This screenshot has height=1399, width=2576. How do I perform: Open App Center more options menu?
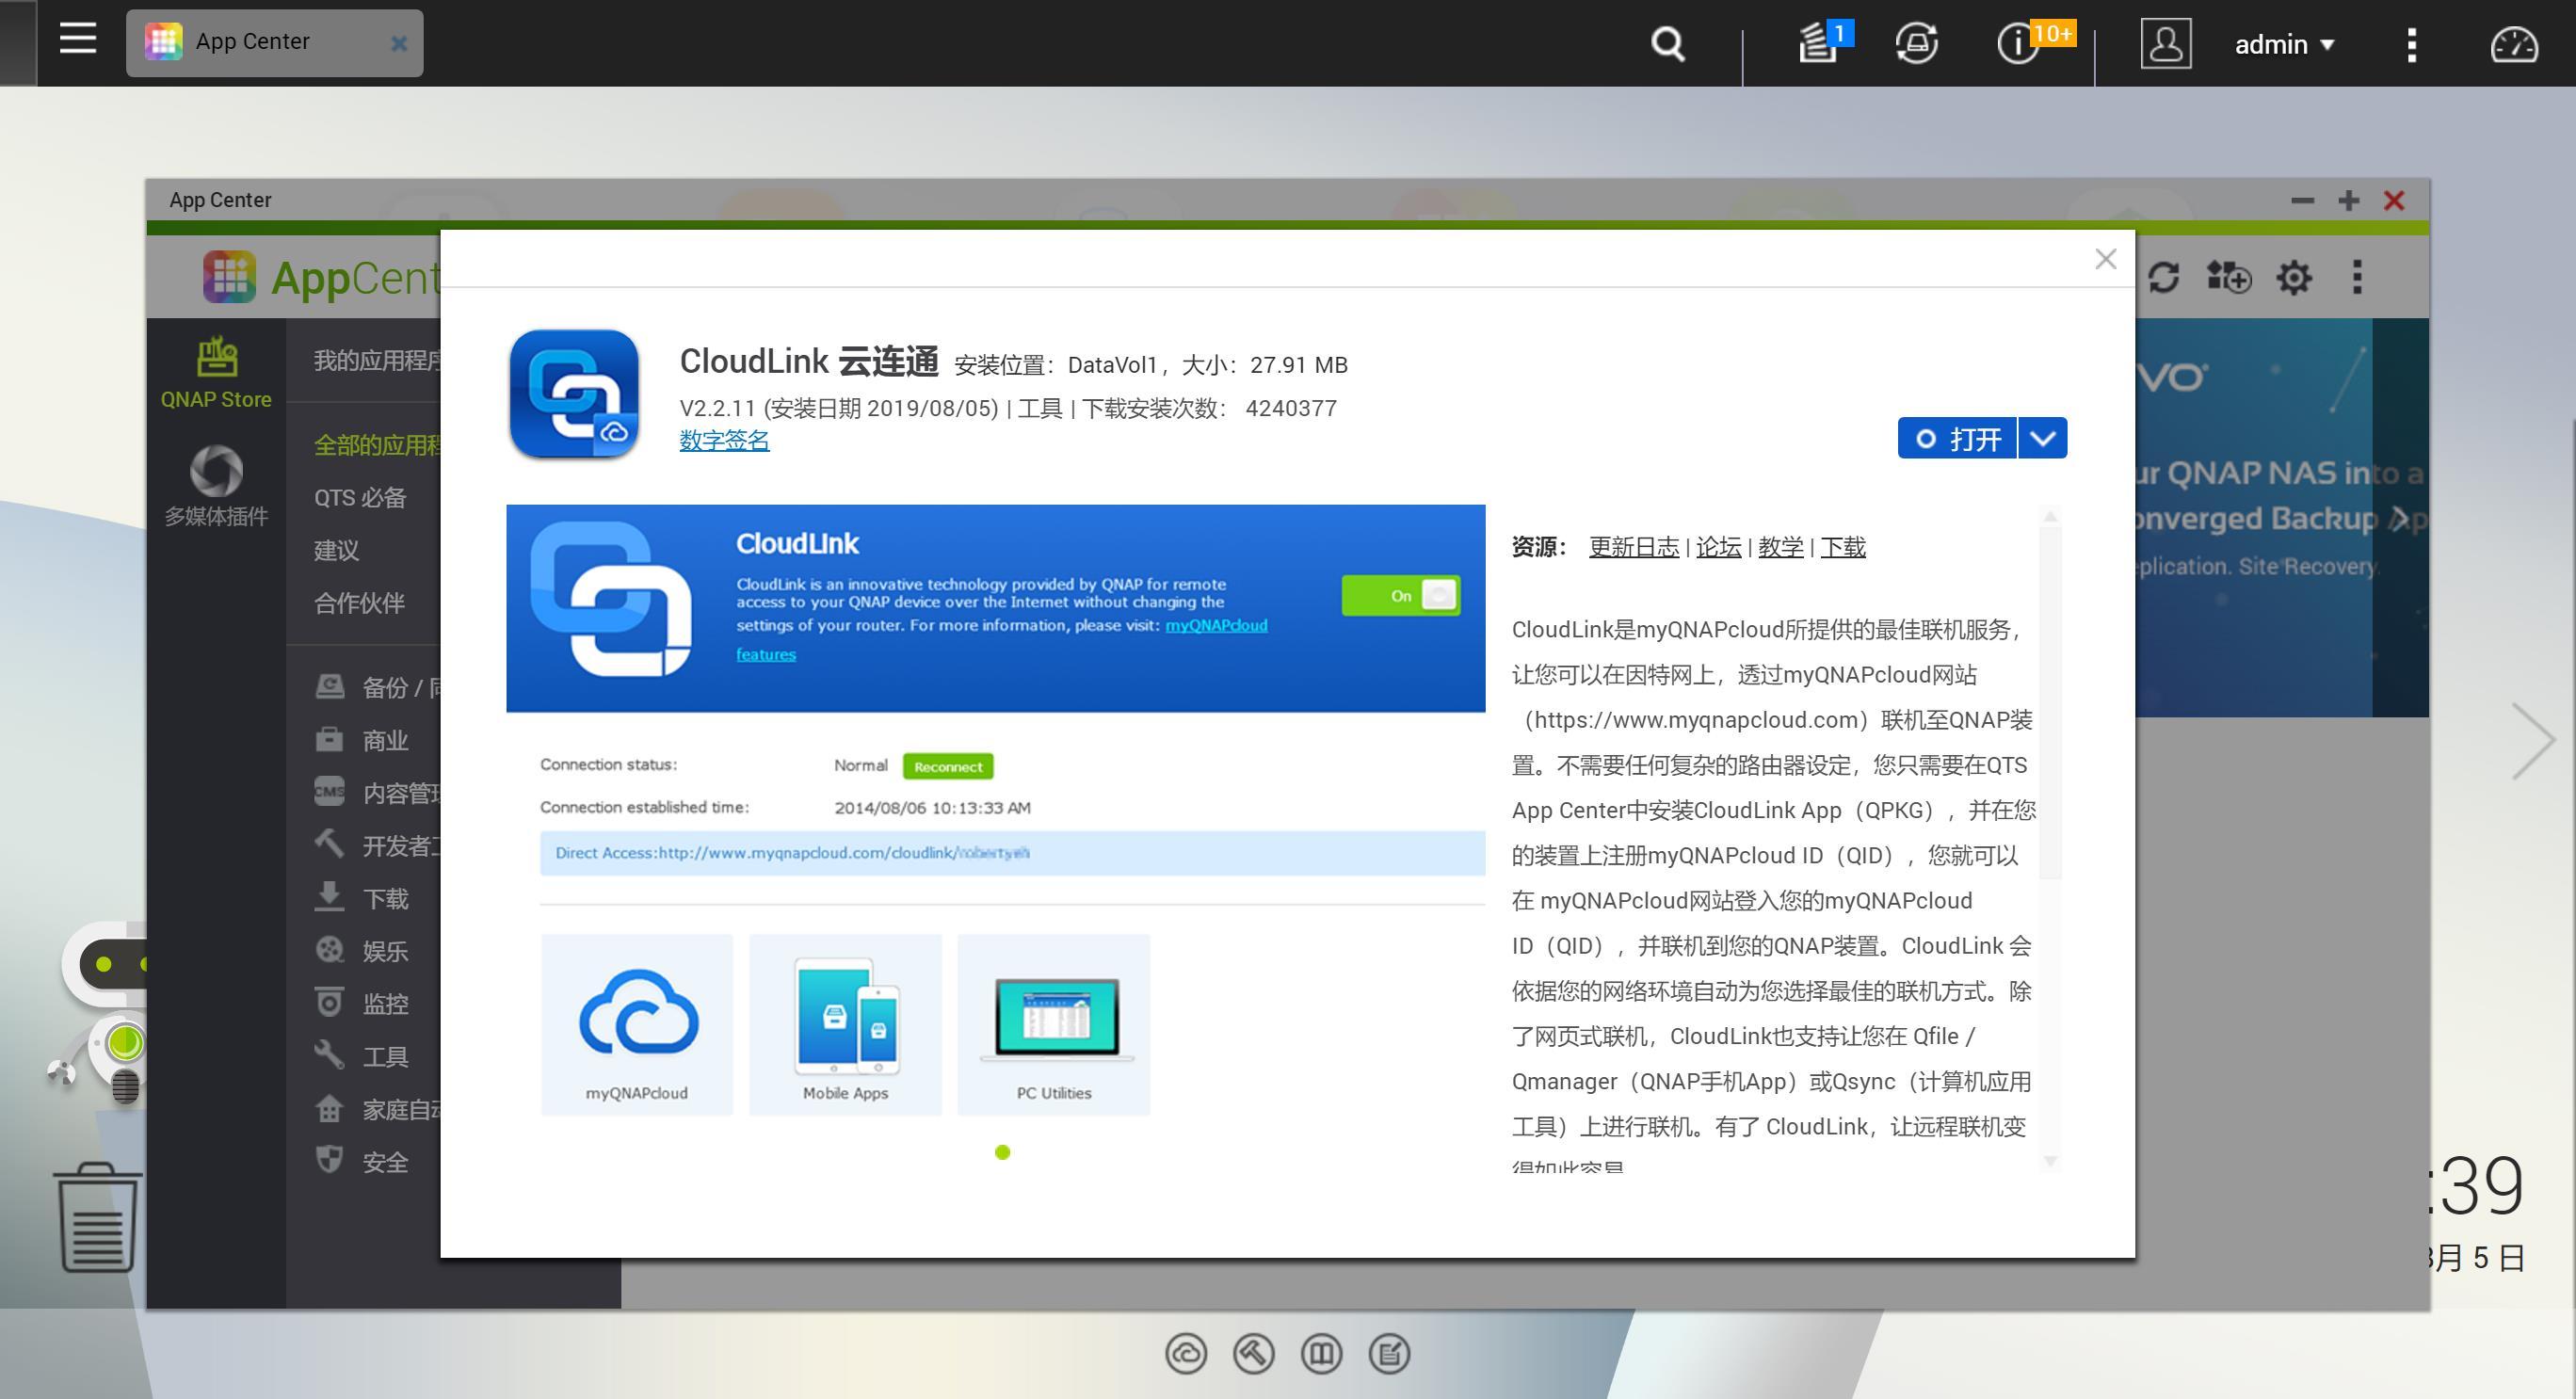point(2357,277)
